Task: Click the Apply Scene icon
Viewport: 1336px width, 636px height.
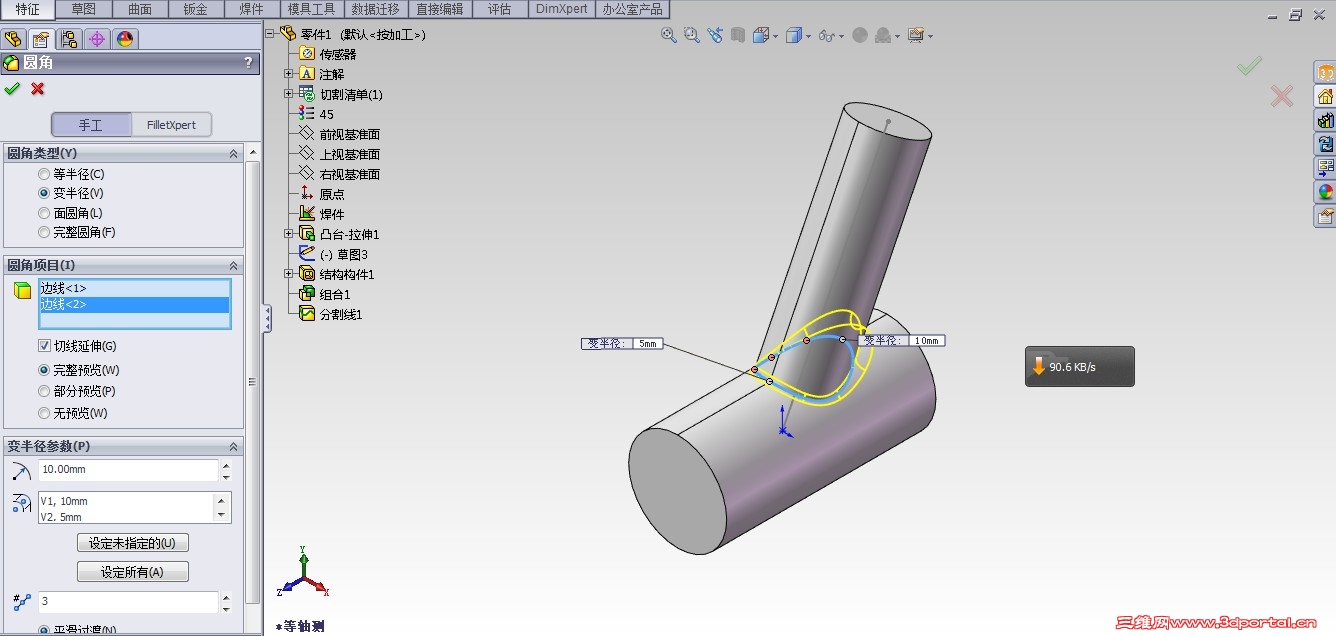Action: [x=883, y=35]
